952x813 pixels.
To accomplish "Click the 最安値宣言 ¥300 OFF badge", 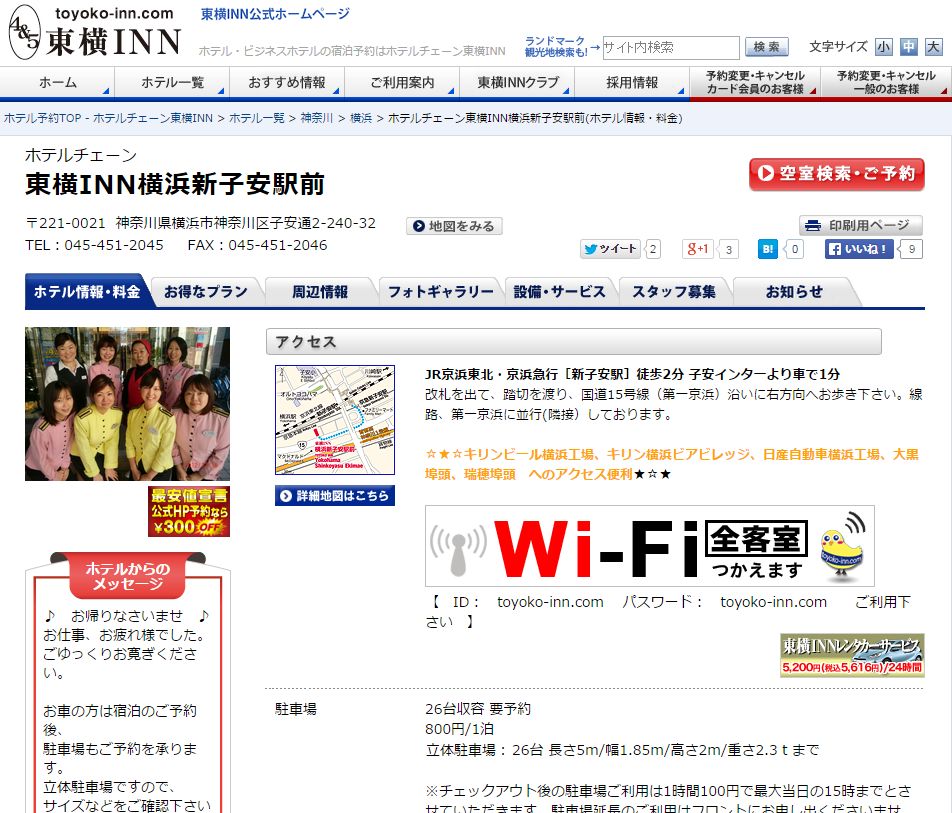I will click(189, 511).
